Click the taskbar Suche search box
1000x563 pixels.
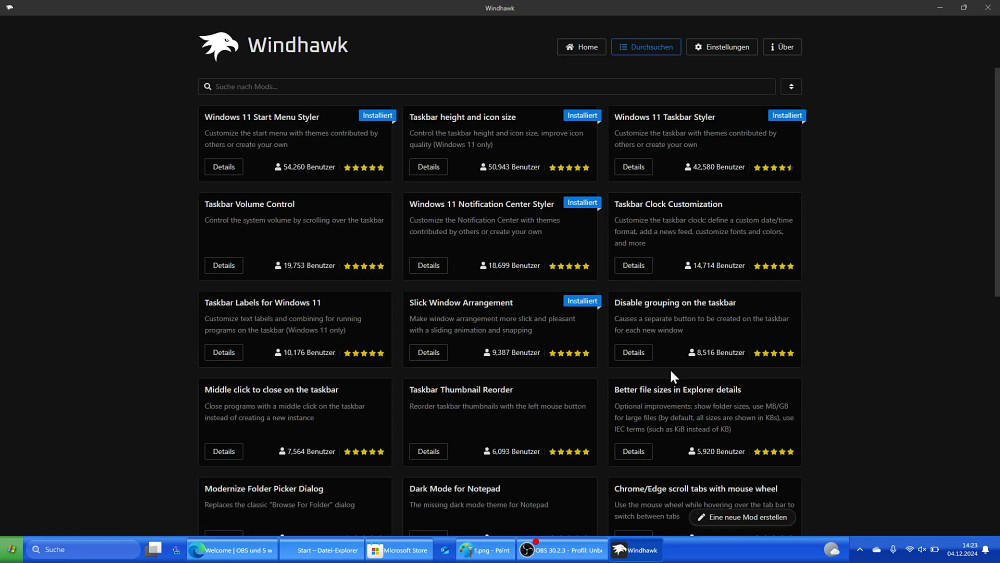pyautogui.click(x=83, y=550)
